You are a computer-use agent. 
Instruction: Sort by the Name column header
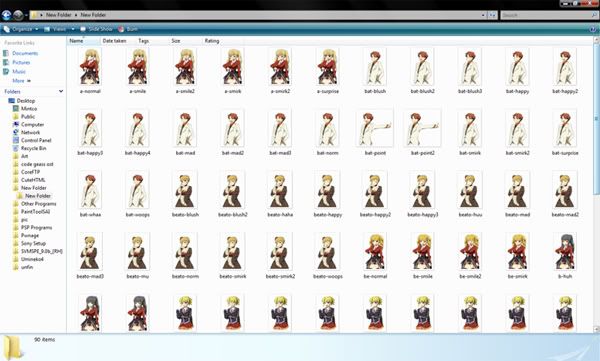pos(84,41)
